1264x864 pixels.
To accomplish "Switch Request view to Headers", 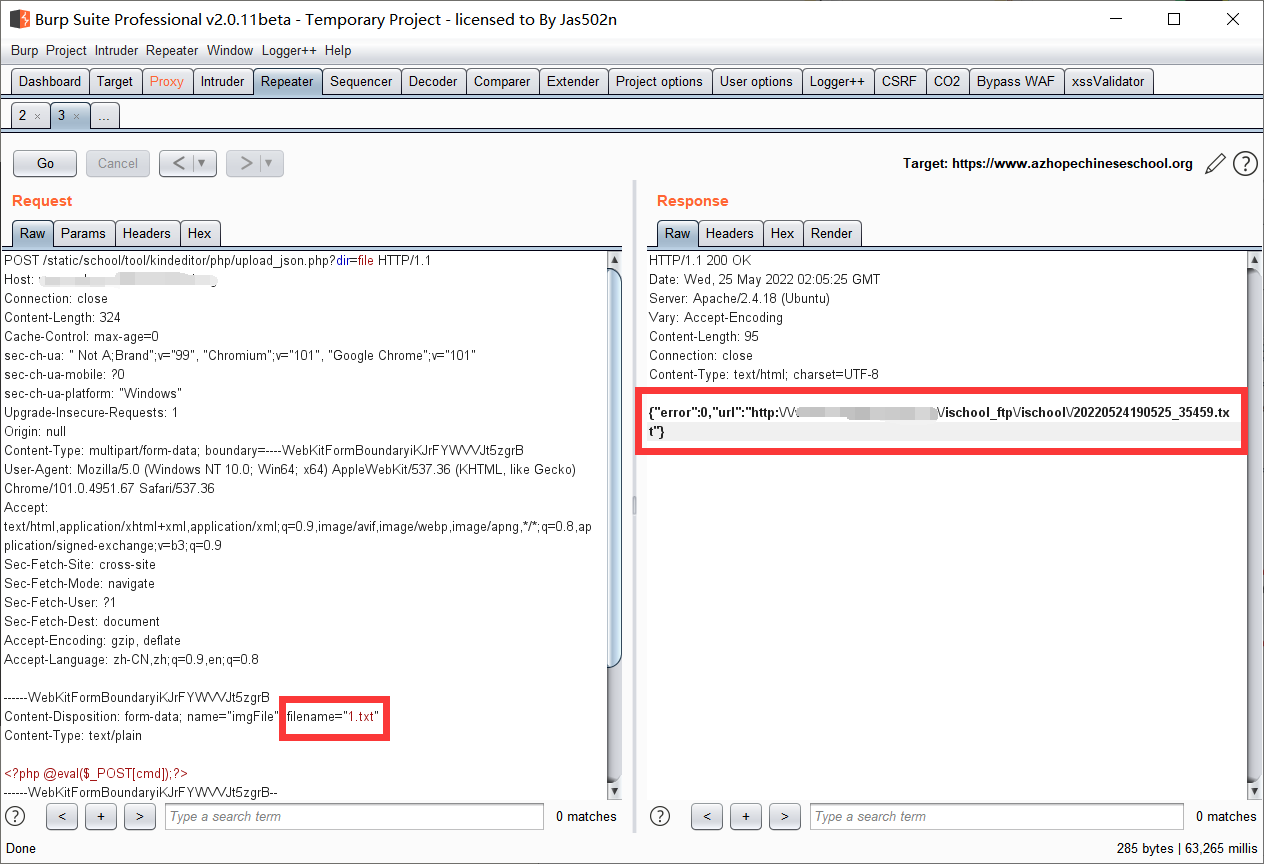I will pos(146,233).
